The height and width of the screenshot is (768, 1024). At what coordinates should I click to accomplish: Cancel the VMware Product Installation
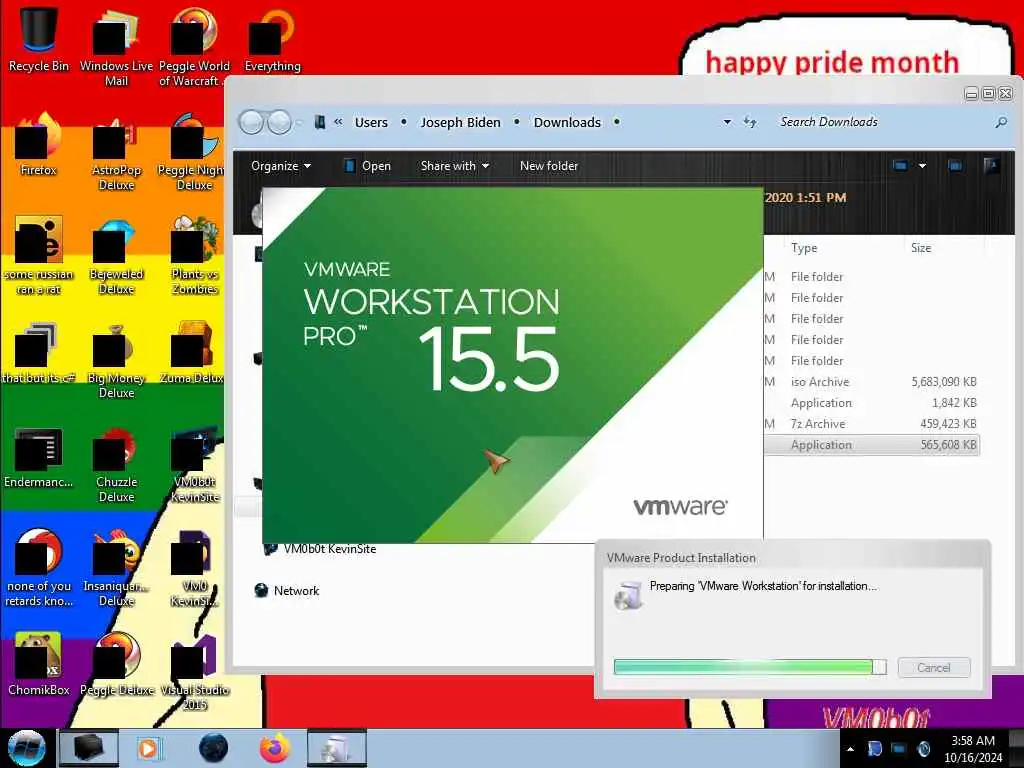click(x=934, y=667)
